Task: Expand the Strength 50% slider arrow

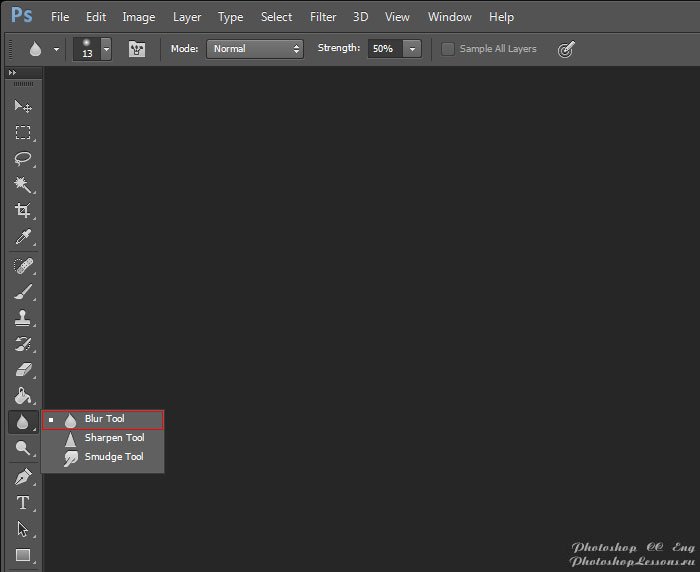Action: (412, 48)
